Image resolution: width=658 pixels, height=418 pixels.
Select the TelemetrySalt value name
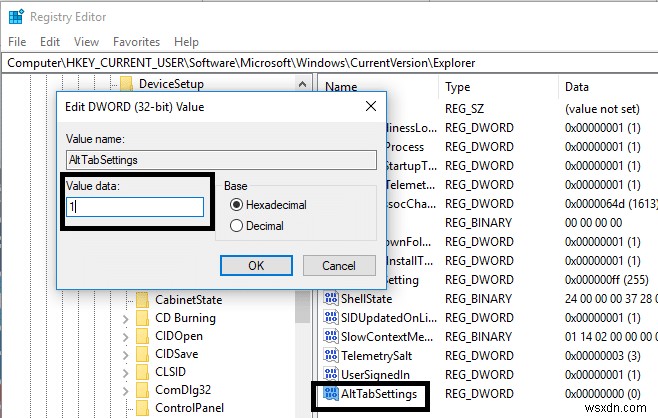[376, 356]
